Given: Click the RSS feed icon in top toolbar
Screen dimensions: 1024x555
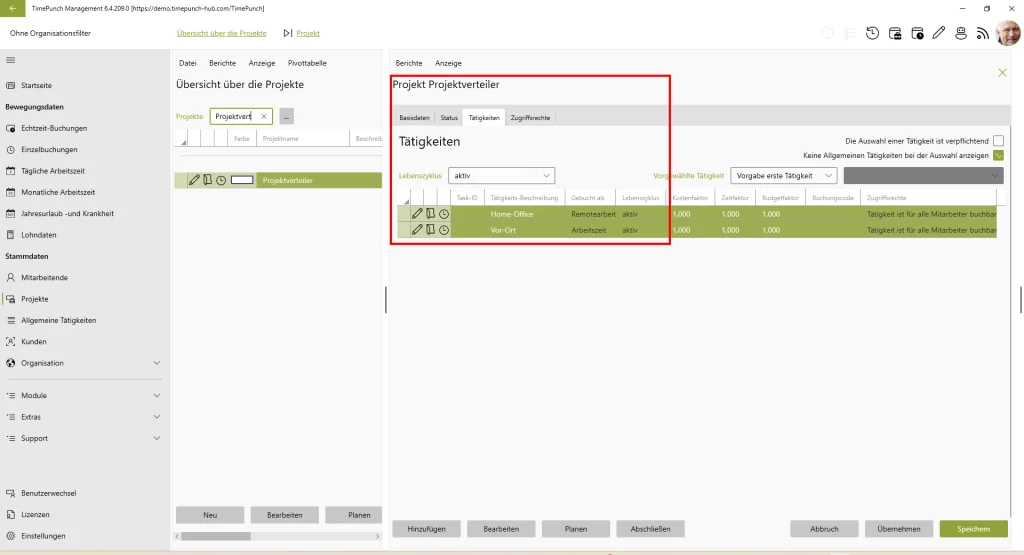Looking at the screenshot, I should point(983,33).
